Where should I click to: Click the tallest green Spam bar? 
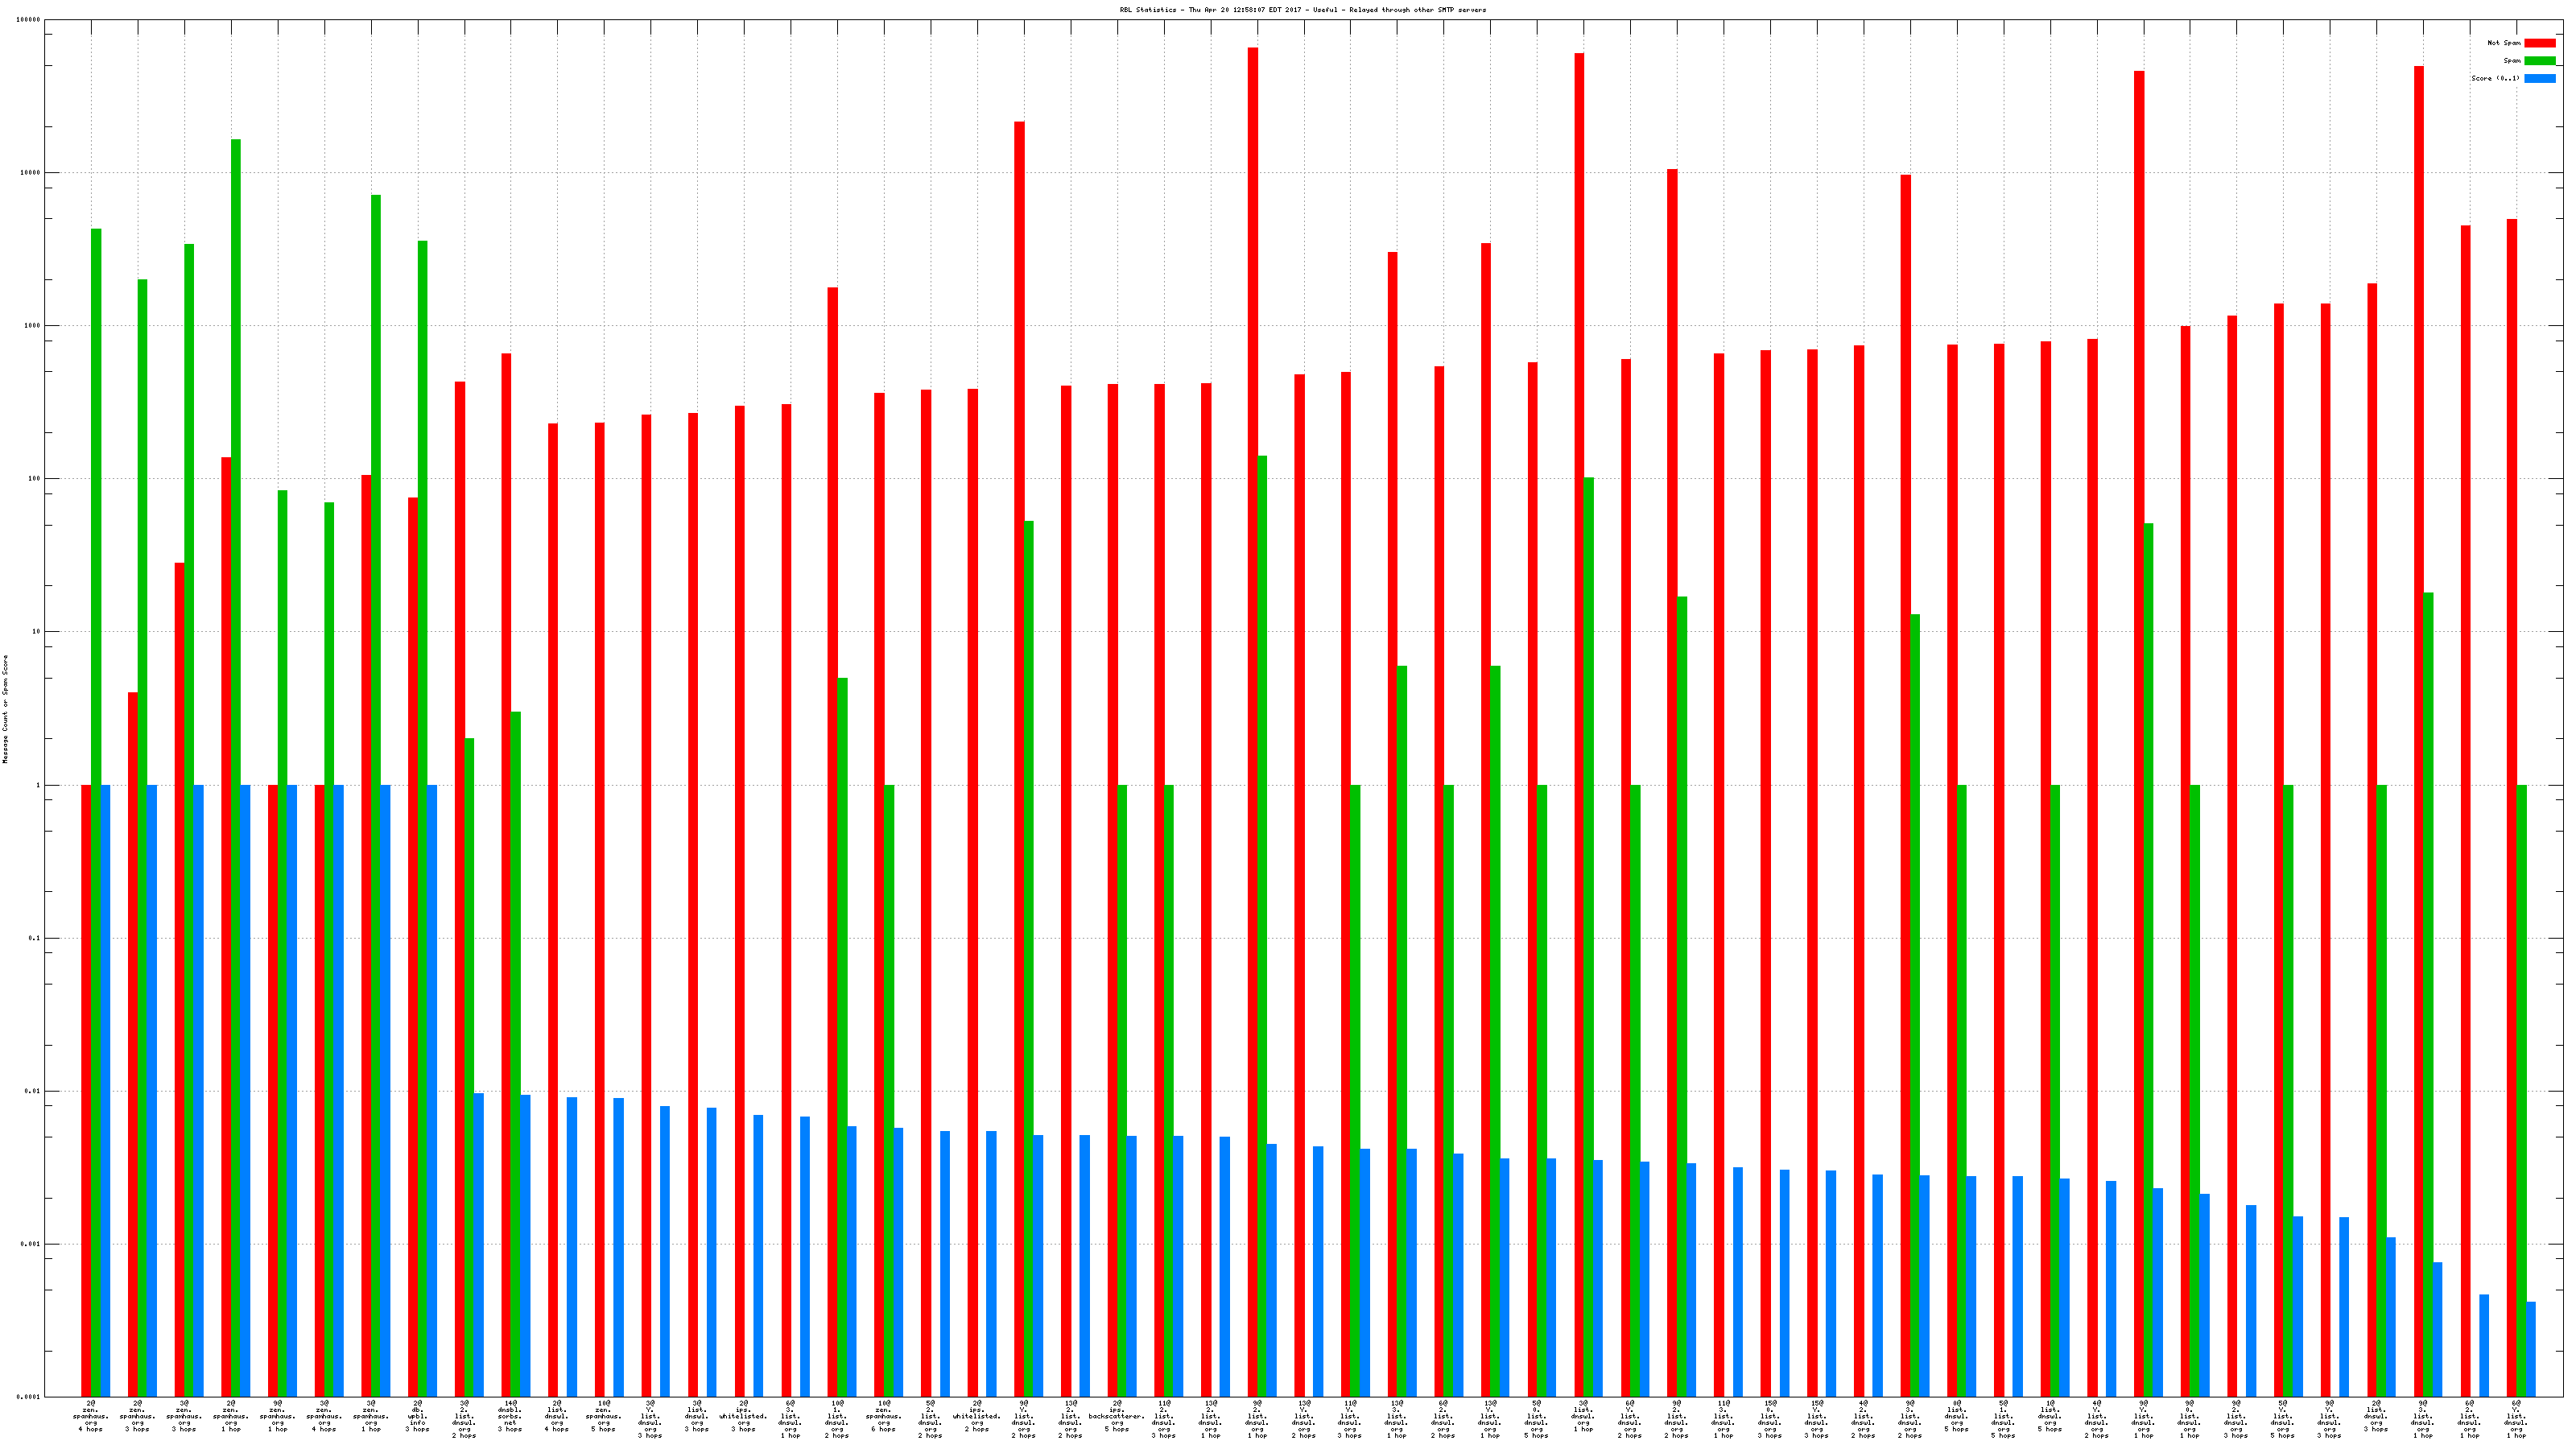pyautogui.click(x=236, y=700)
